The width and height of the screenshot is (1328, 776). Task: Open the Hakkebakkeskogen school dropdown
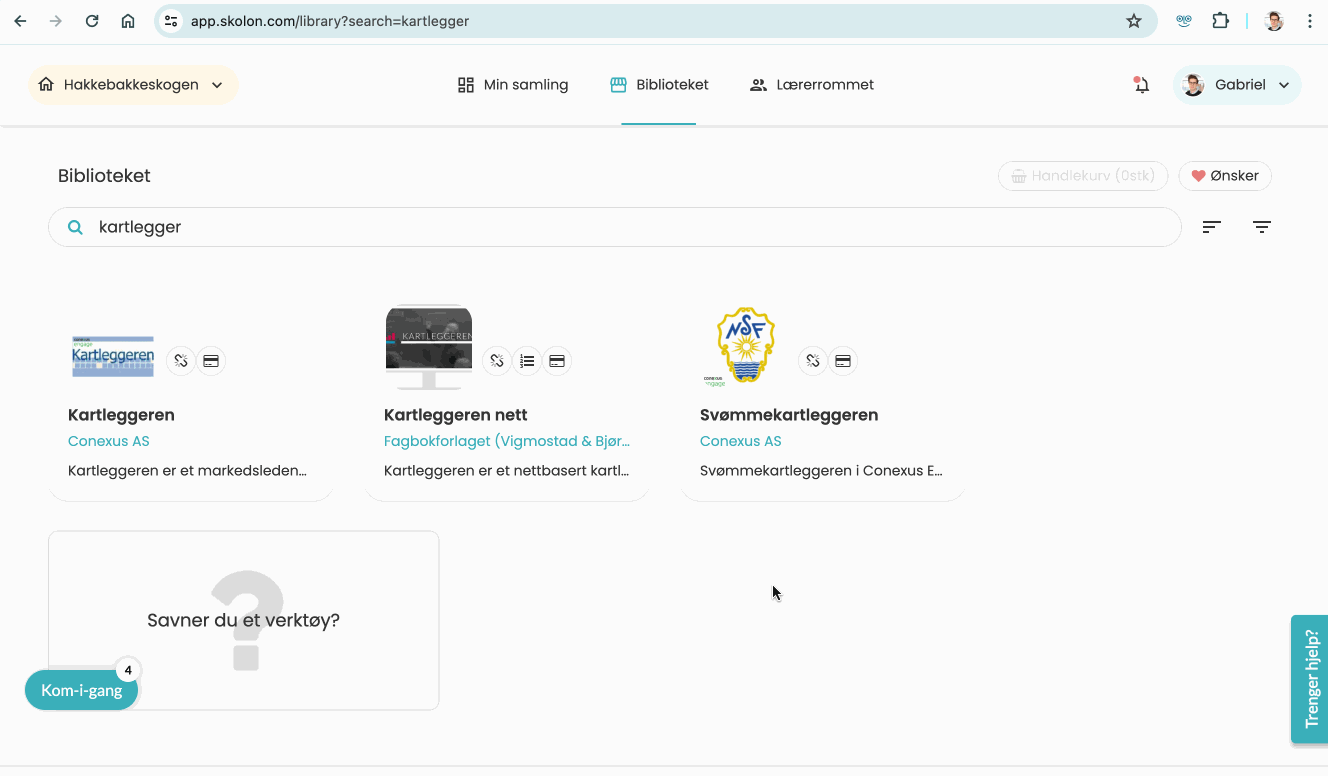133,85
